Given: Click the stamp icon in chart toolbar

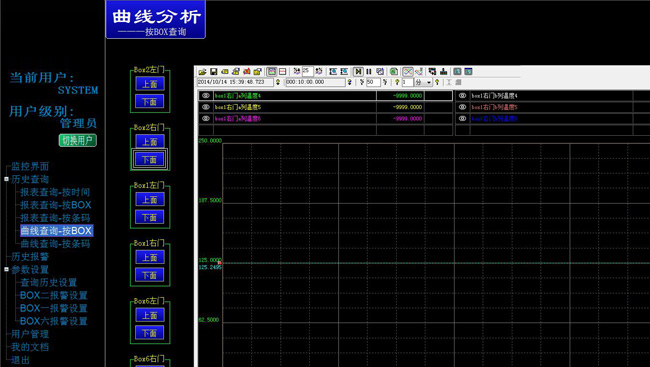Looking at the screenshot, I should 444,72.
